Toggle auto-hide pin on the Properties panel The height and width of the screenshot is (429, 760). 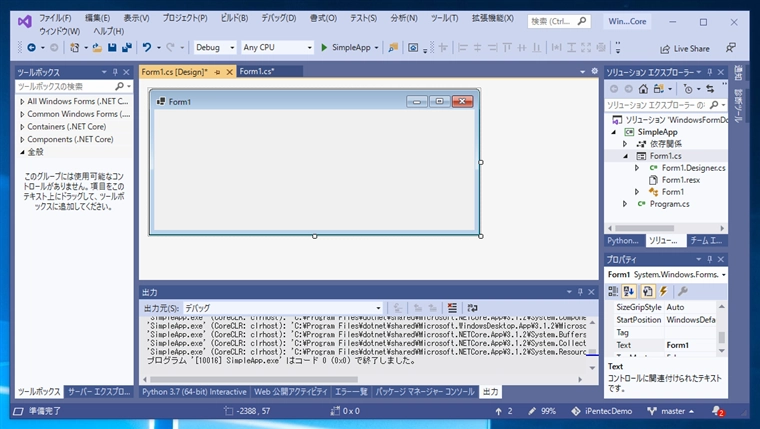point(710,259)
